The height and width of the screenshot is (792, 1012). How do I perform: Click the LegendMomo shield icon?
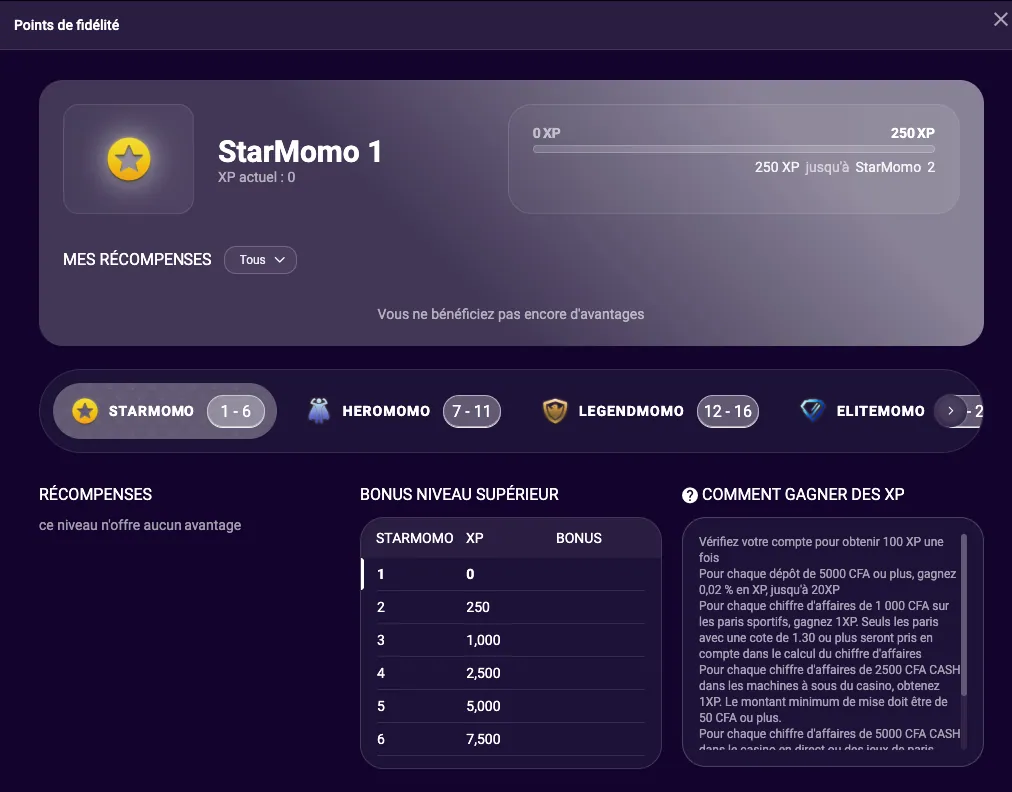tap(555, 411)
